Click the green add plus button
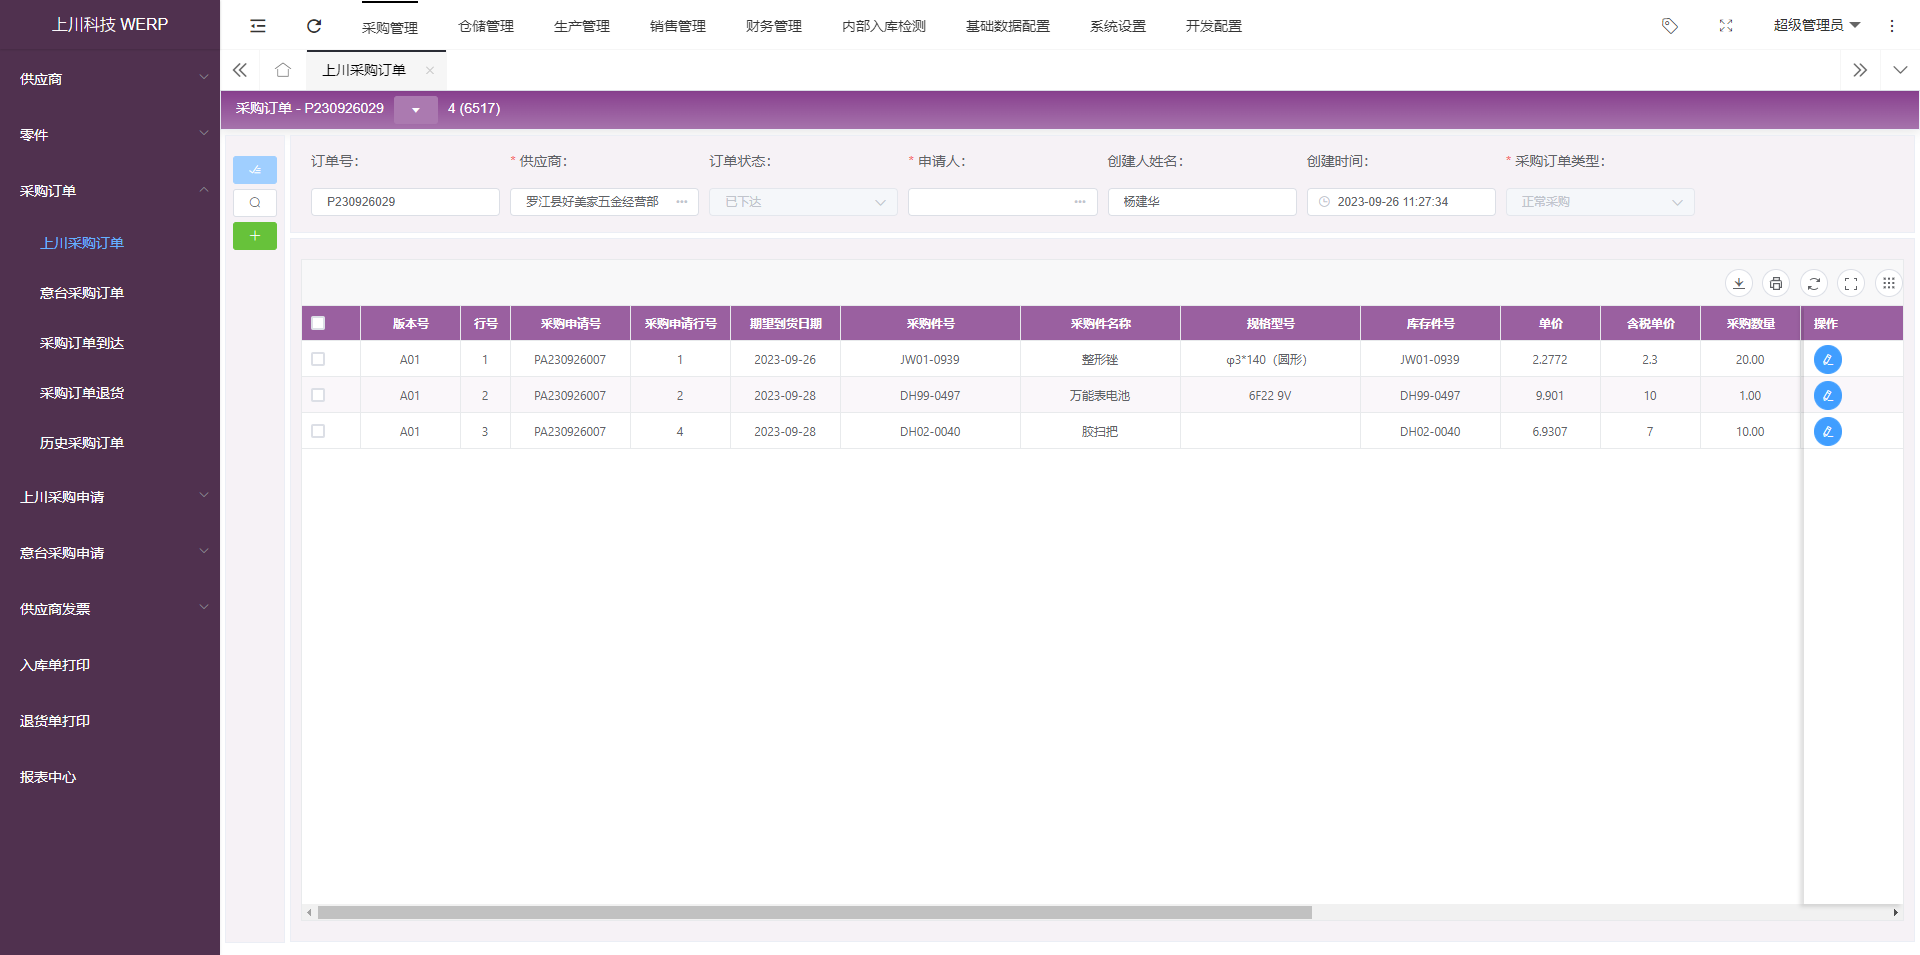1920x955 pixels. click(255, 236)
